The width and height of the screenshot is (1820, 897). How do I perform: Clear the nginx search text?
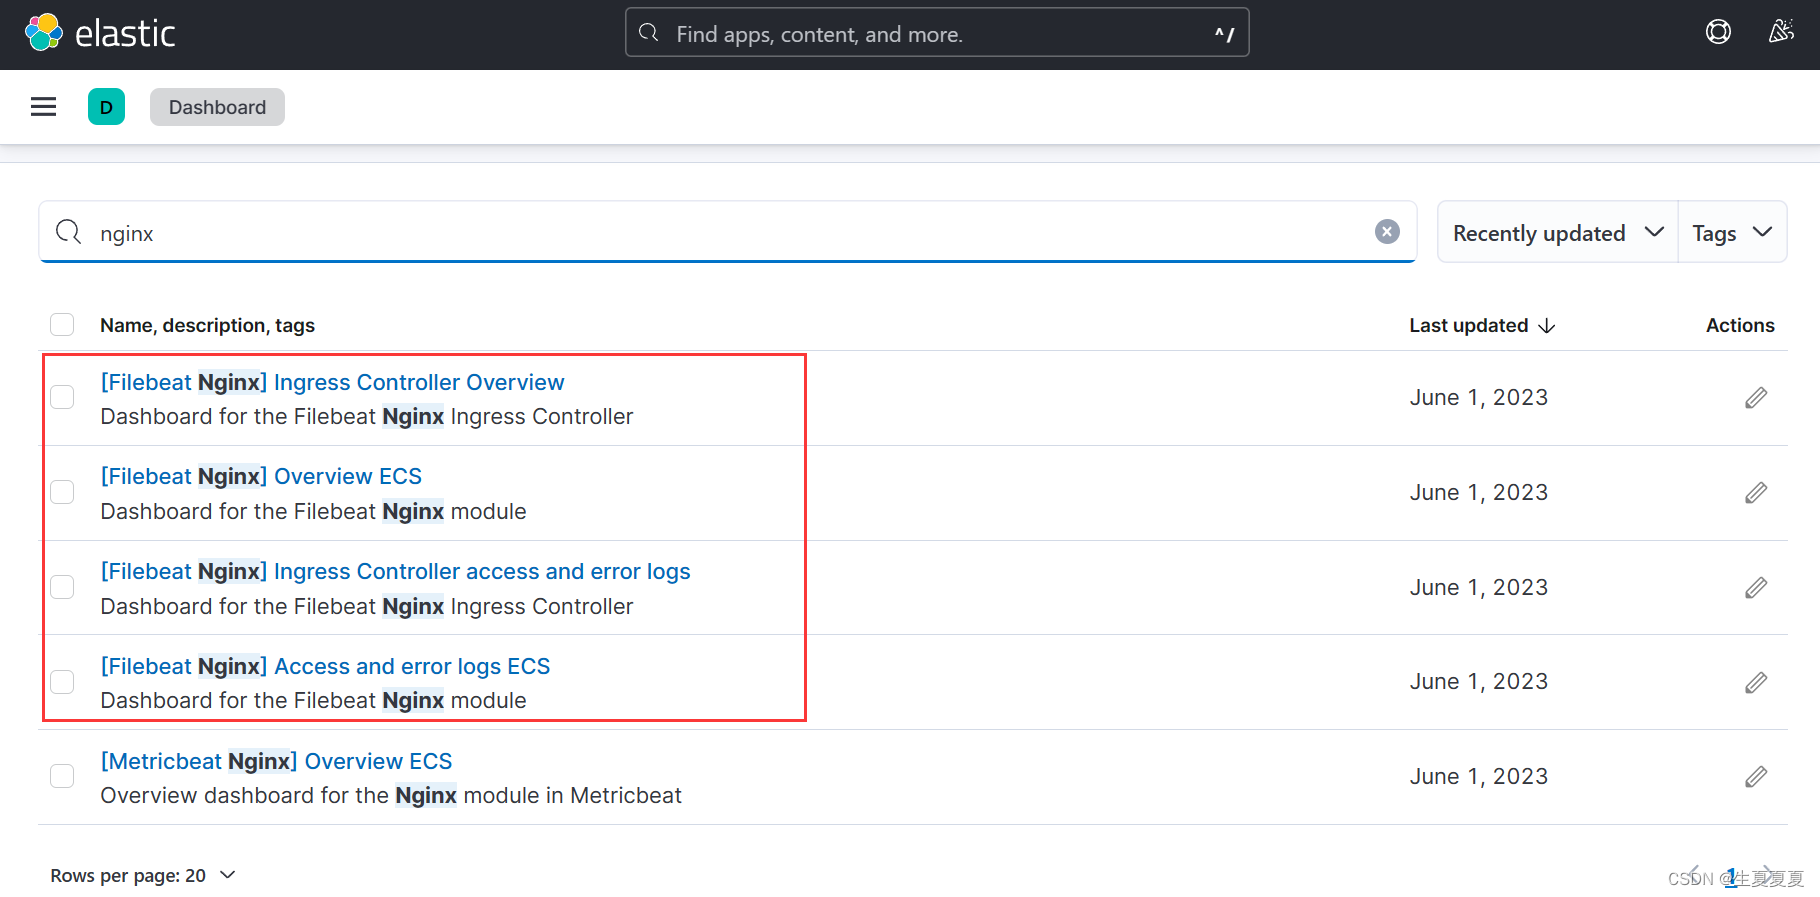pos(1387,232)
